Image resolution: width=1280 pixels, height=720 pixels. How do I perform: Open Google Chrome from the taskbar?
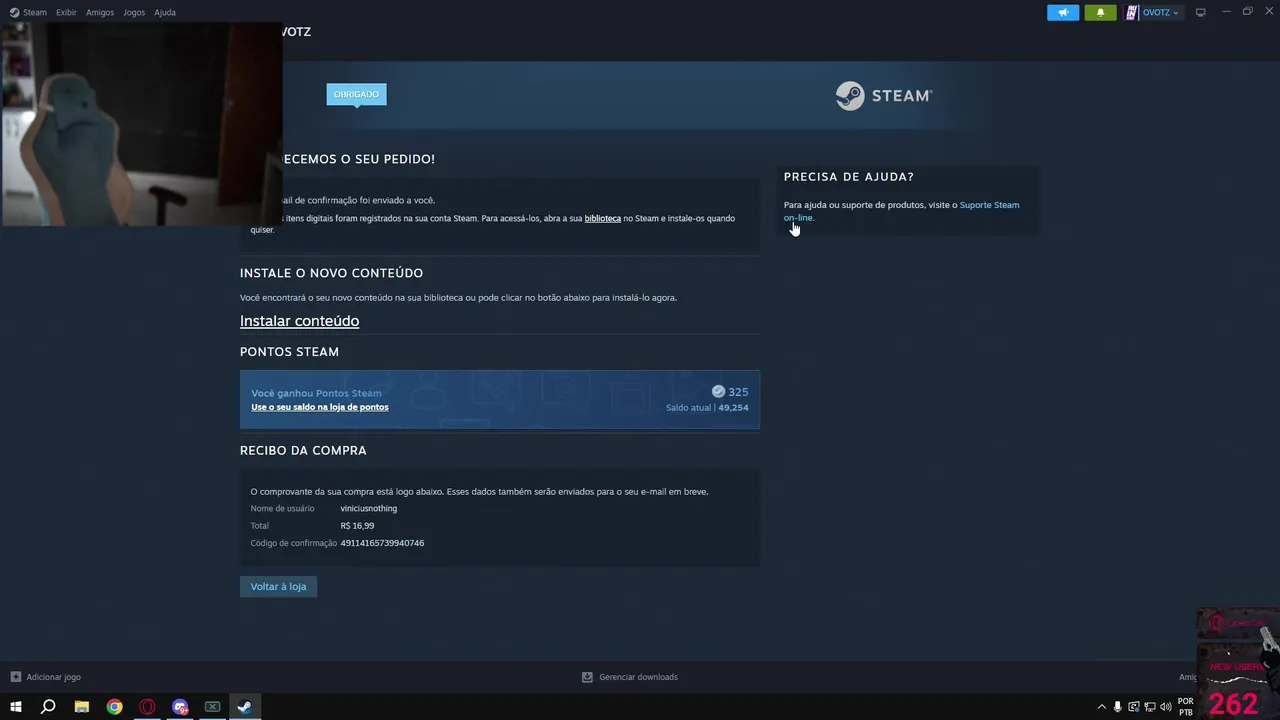(x=115, y=707)
